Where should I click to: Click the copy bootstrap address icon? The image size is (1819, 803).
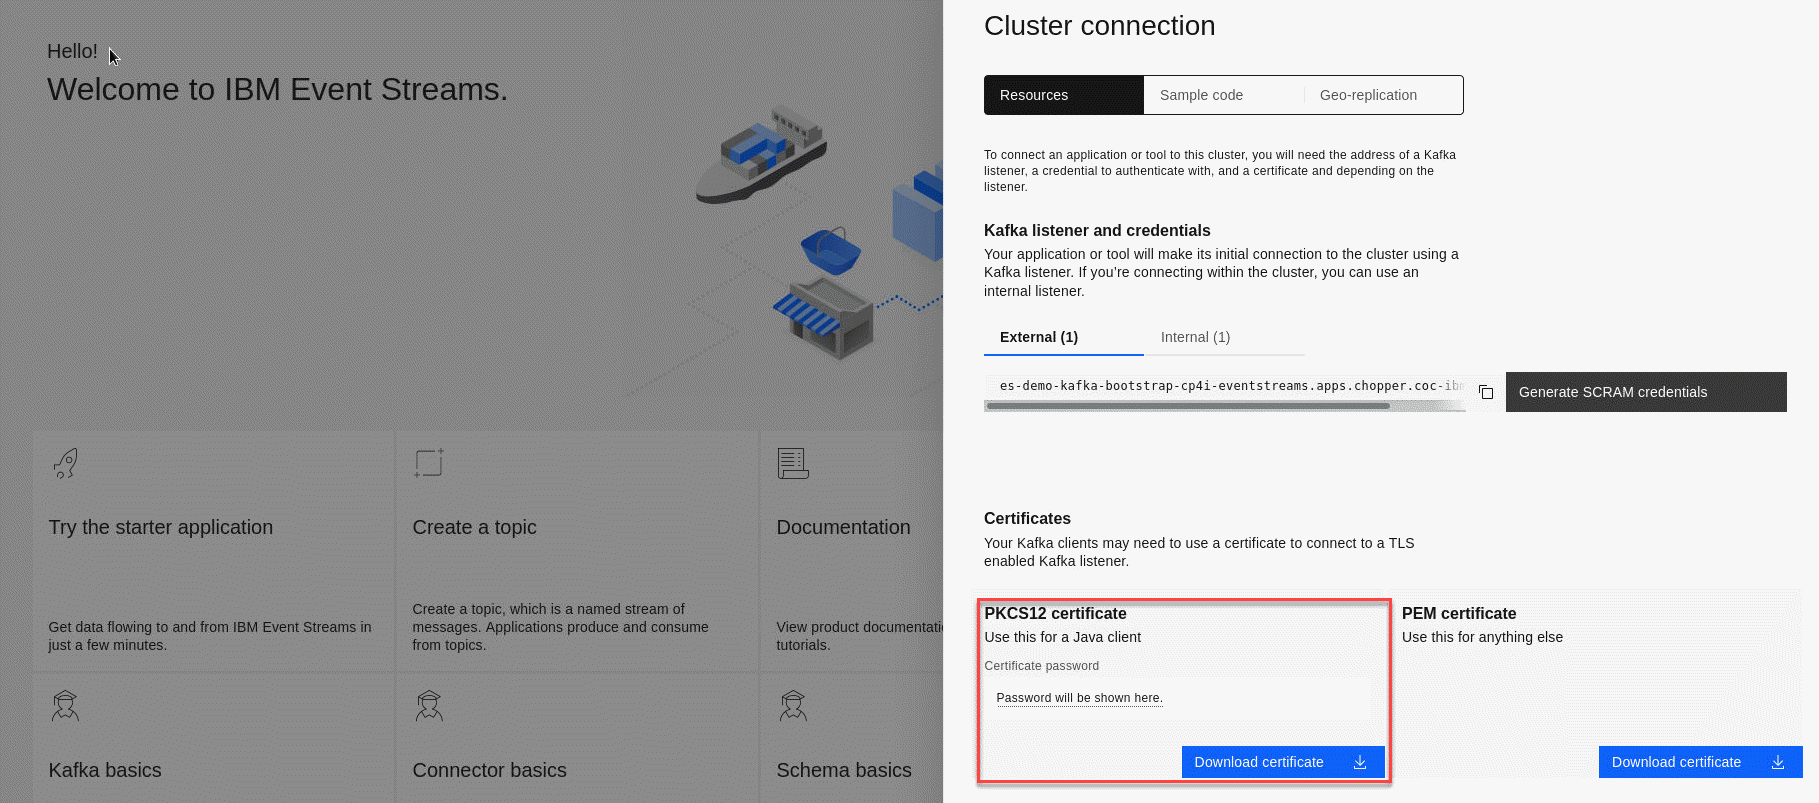tap(1486, 392)
